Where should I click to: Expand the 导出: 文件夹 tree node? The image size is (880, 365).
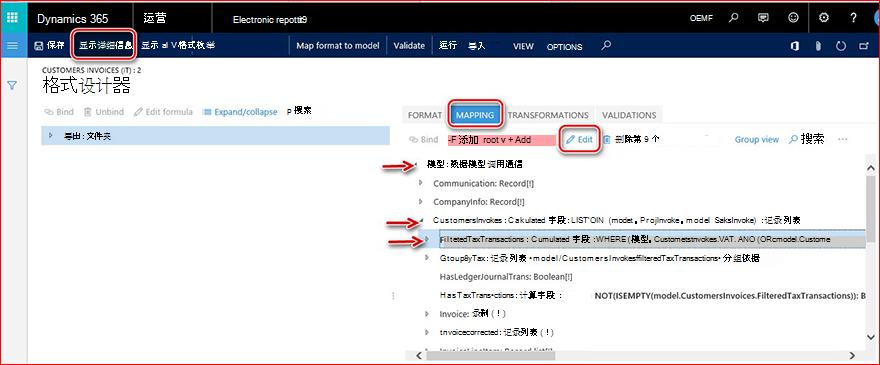(51, 135)
